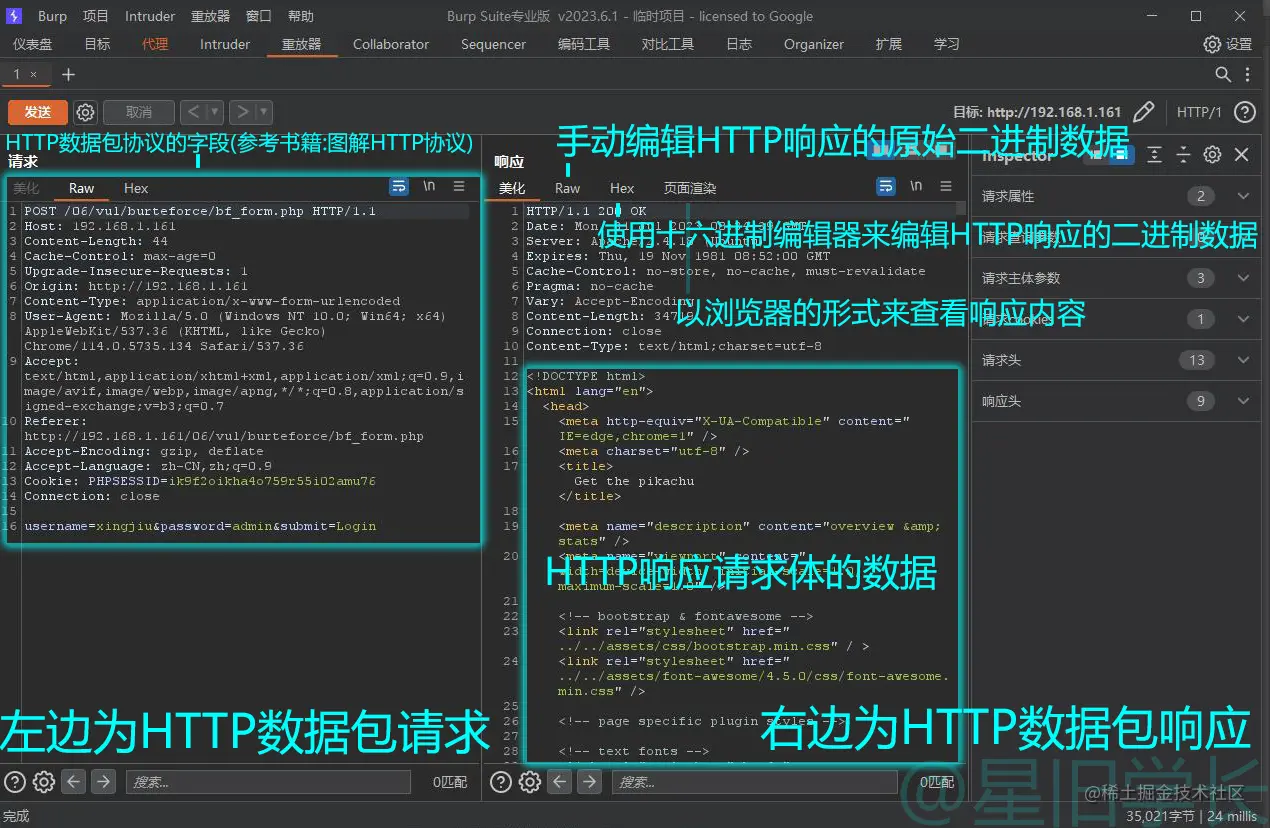
Task: Close Repeater tab 1
Action: [33, 75]
